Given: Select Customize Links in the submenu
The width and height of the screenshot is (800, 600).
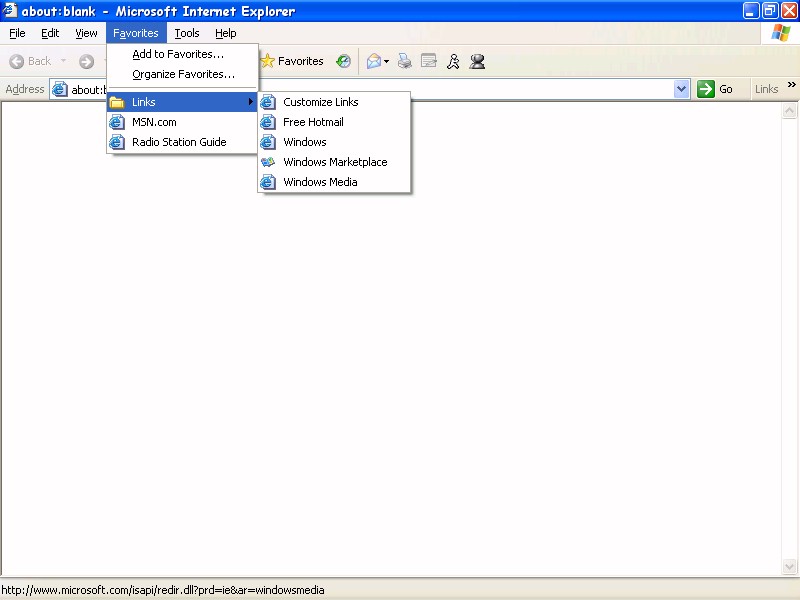Looking at the screenshot, I should [x=334, y=102].
